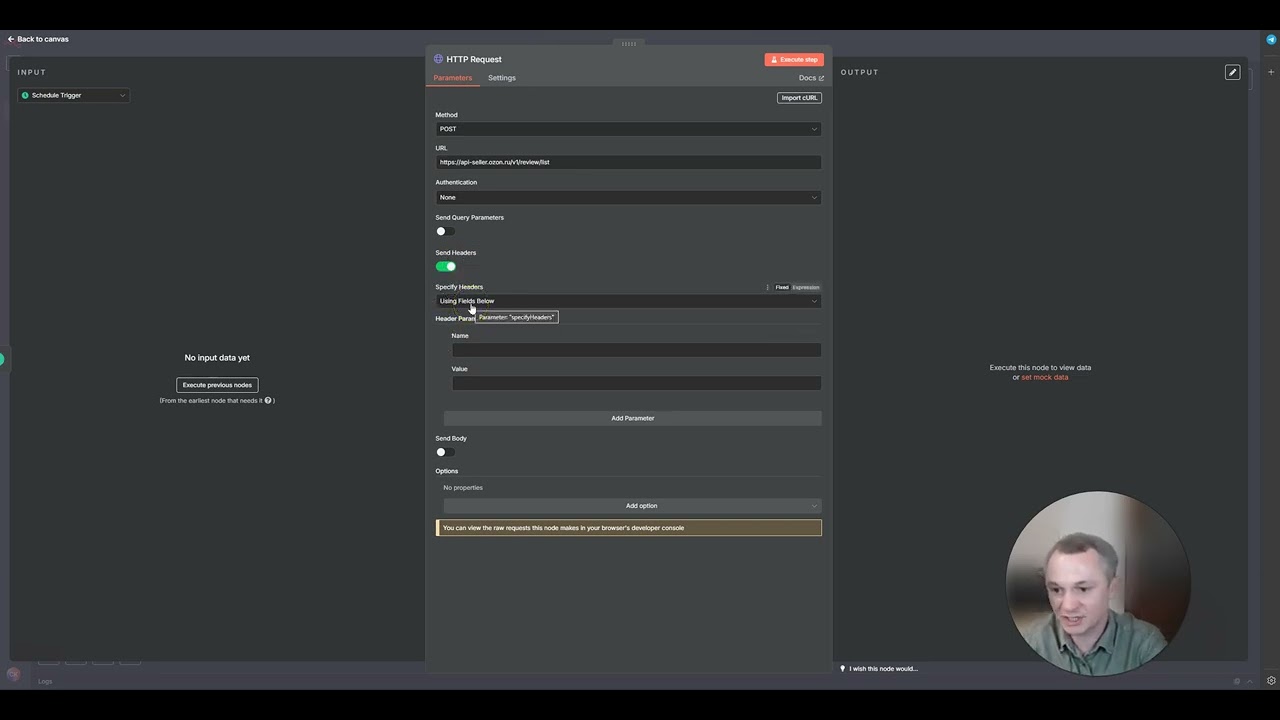The width and height of the screenshot is (1280, 720).
Task: Click the header parameter Value field
Action: tap(636, 383)
